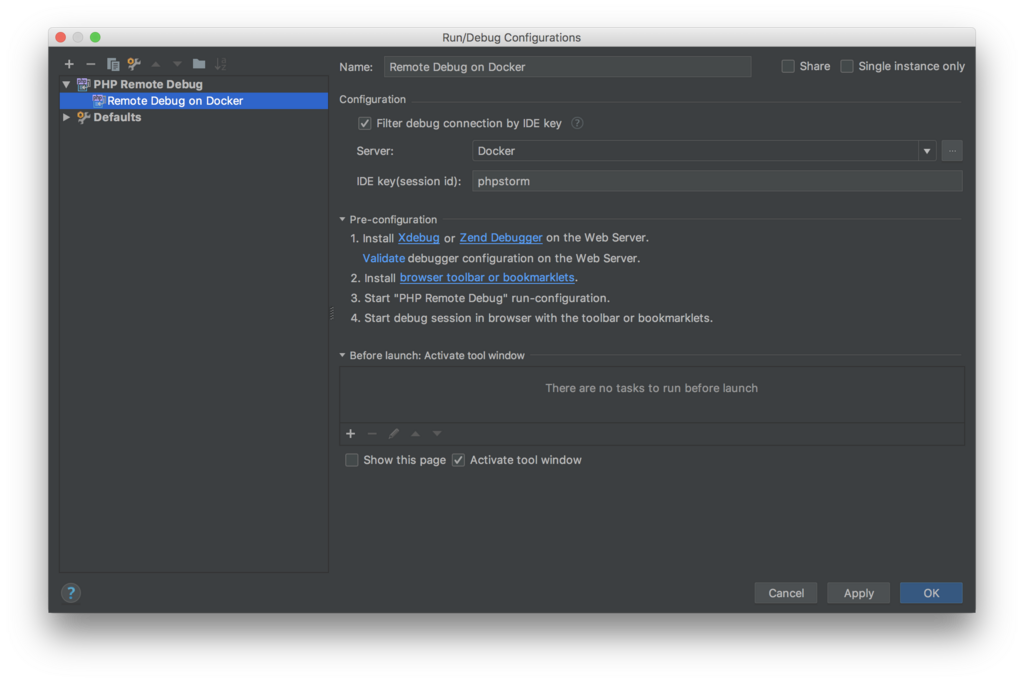
Task: Click step 3 Start PHP Remote Debug text
Action: pyautogui.click(x=487, y=298)
